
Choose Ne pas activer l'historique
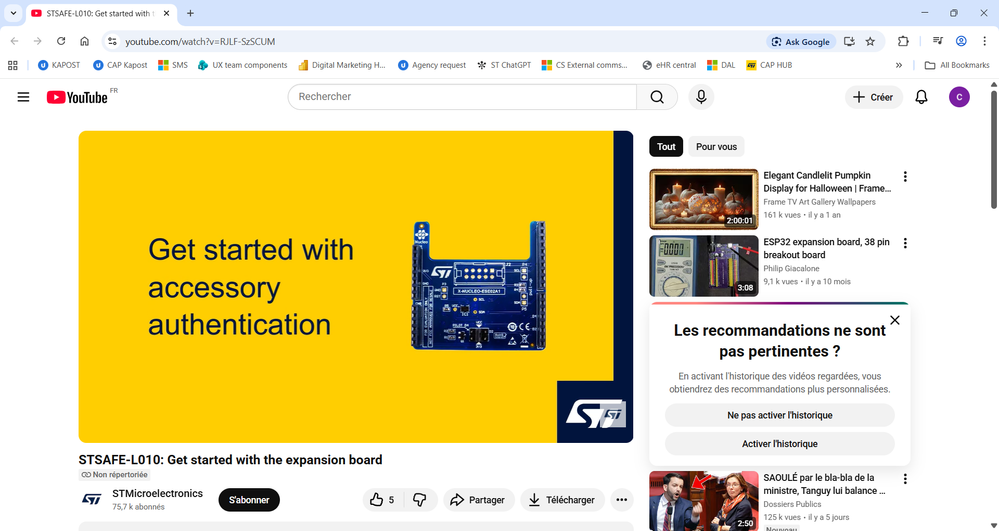click(780, 415)
